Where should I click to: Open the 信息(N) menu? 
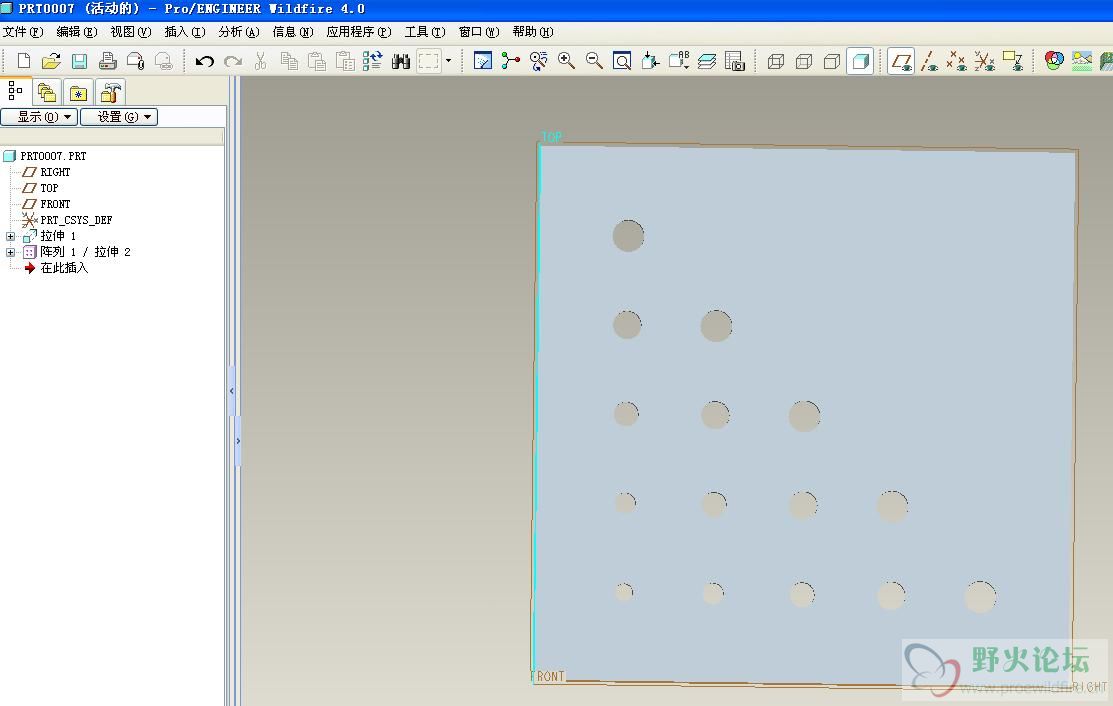tap(292, 32)
